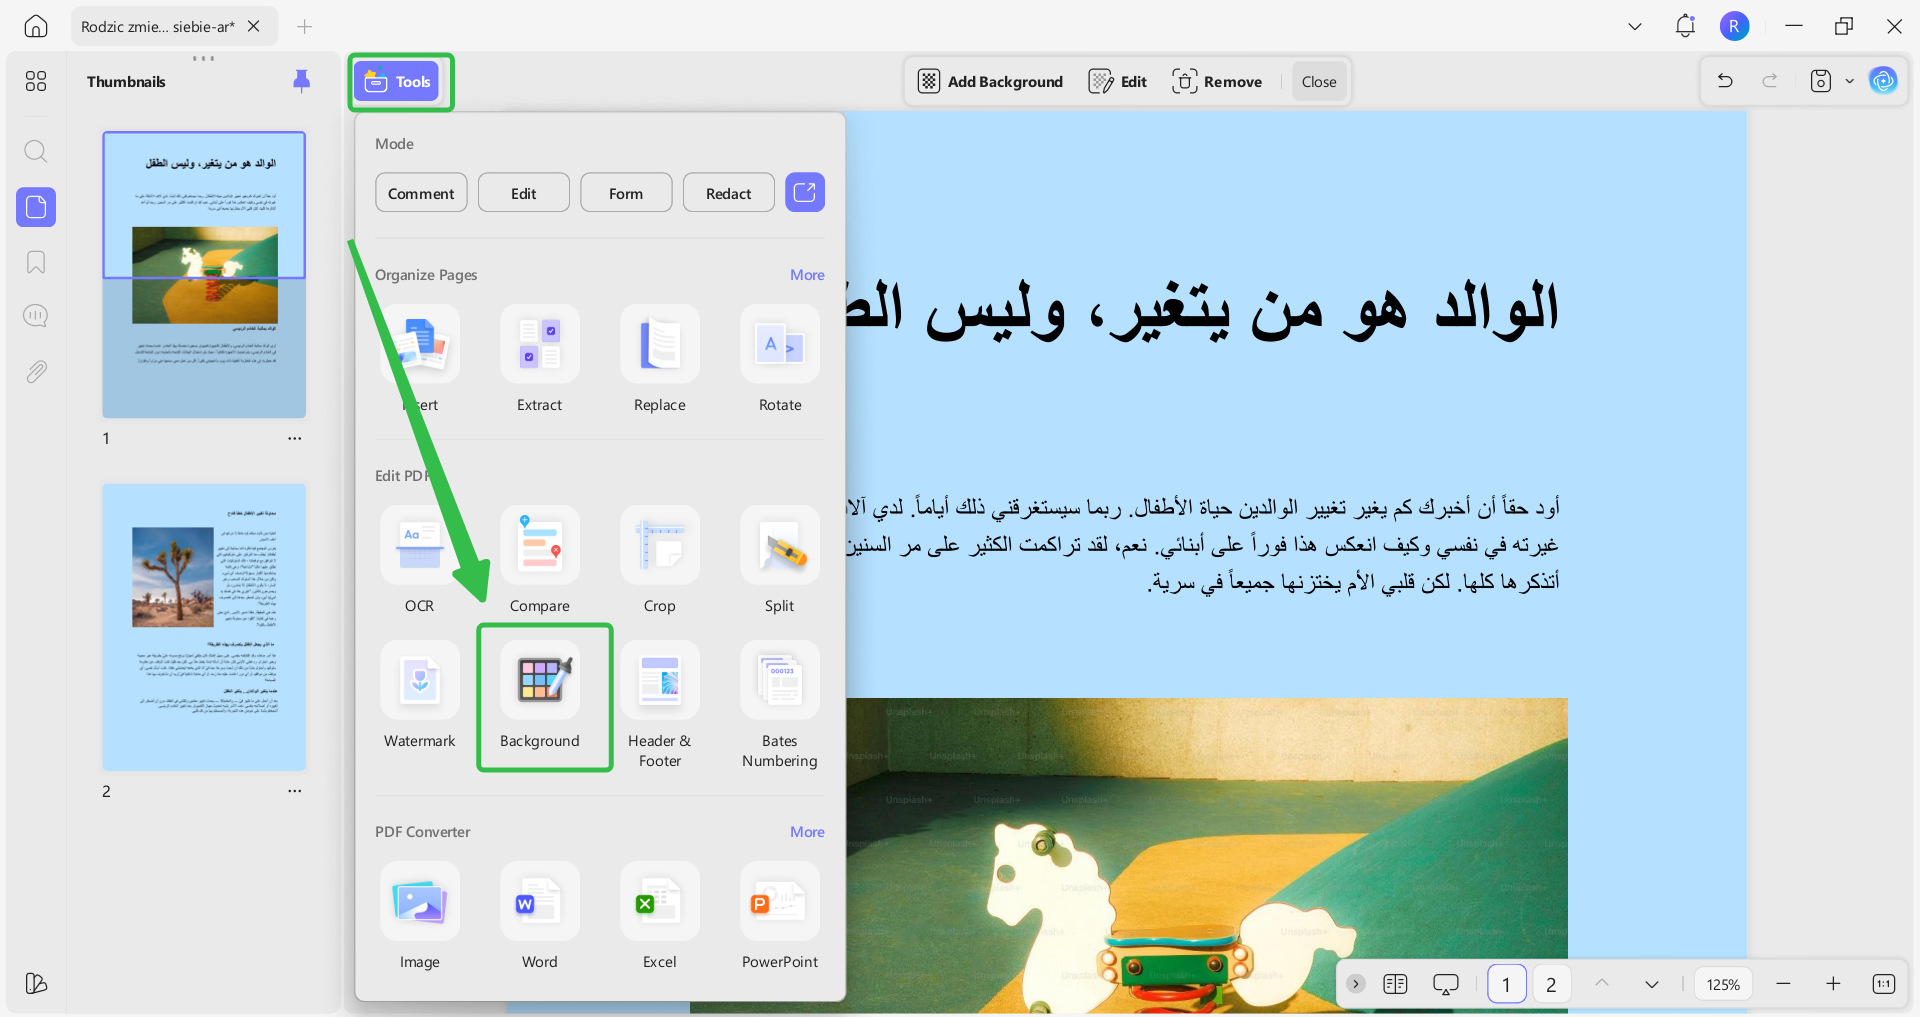Pin the Thumbnails panel
Image resolution: width=1920 pixels, height=1017 pixels.
click(301, 81)
